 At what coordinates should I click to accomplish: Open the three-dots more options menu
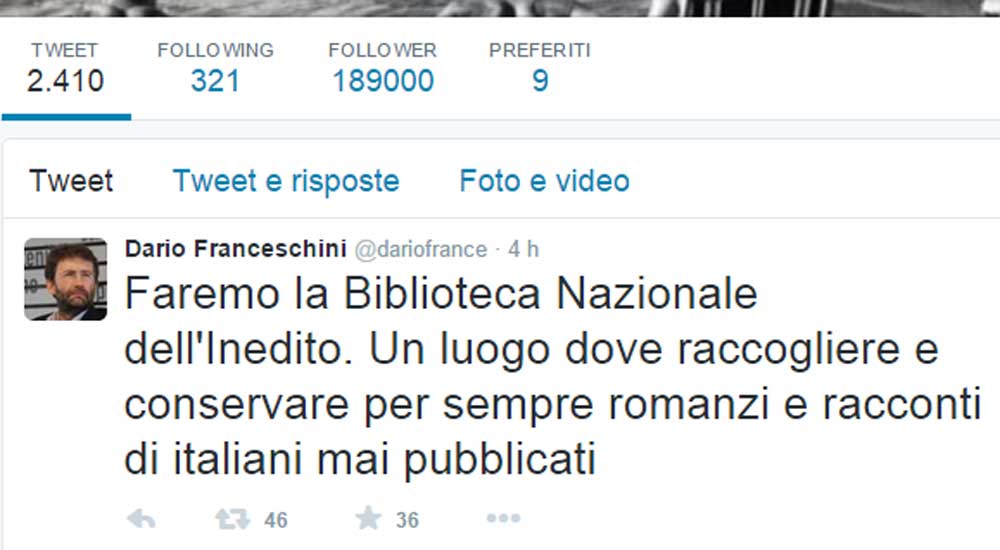point(503,518)
